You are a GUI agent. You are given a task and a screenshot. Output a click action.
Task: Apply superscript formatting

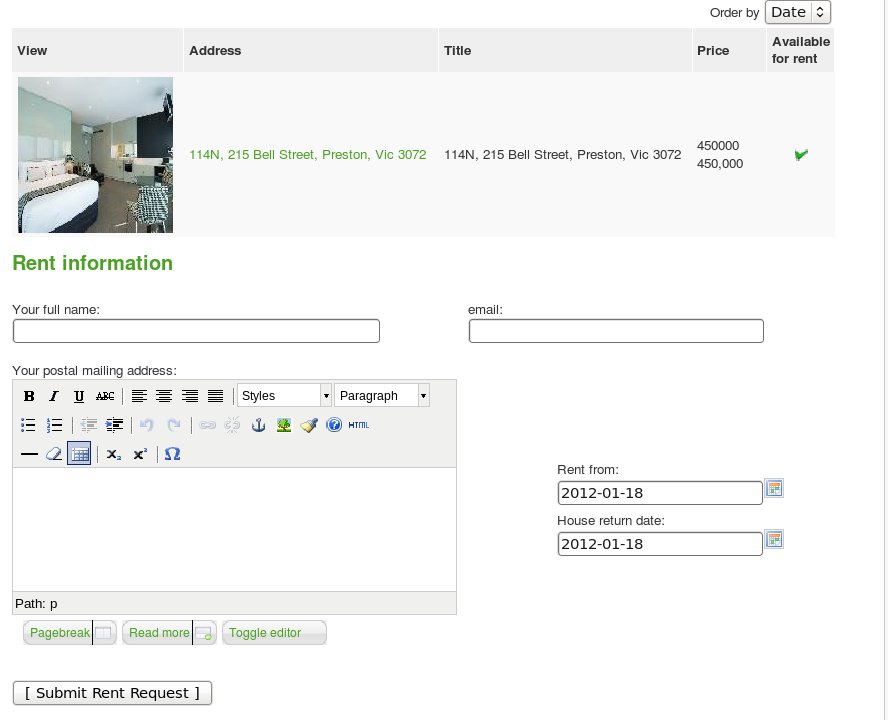point(140,454)
